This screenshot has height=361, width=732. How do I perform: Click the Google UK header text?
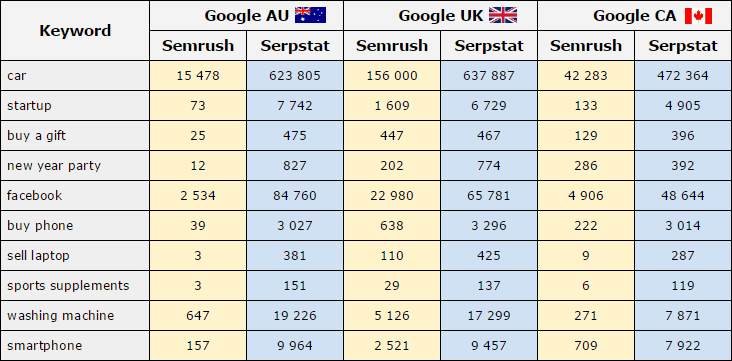click(x=441, y=16)
